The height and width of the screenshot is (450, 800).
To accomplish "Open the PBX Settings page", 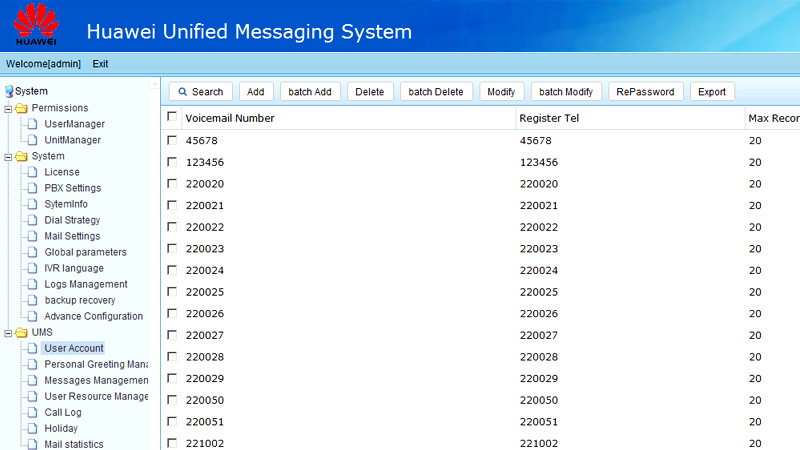I will coord(72,188).
